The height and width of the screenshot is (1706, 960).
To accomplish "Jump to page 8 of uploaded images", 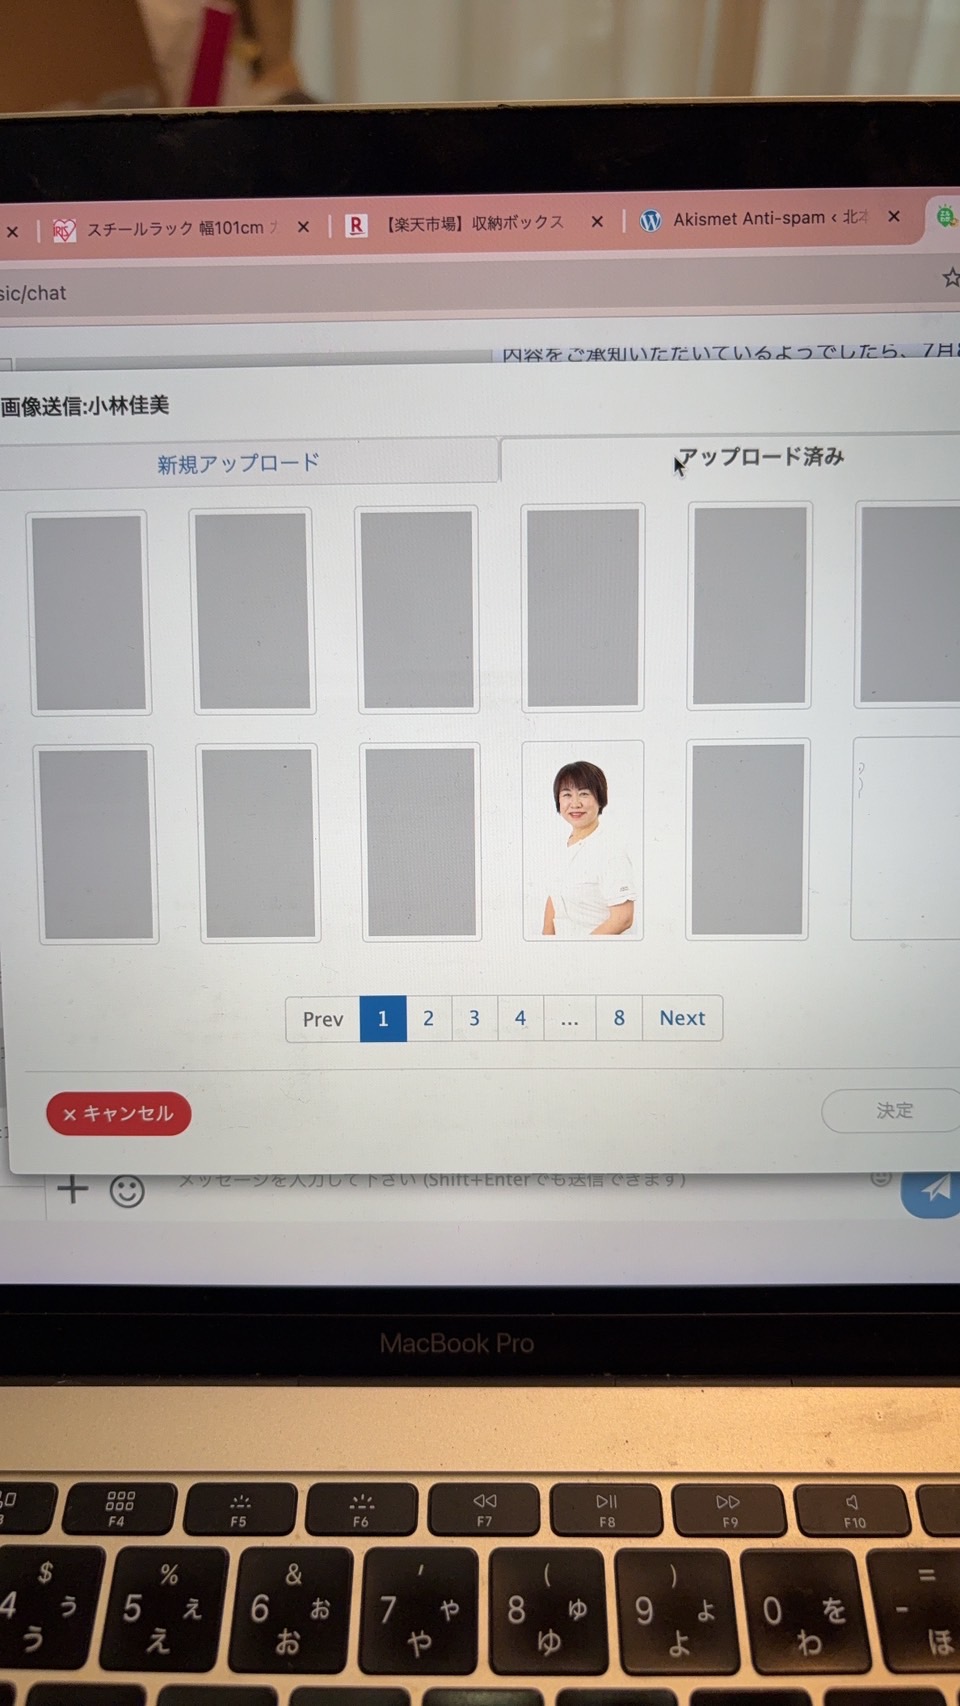I will click(619, 1018).
